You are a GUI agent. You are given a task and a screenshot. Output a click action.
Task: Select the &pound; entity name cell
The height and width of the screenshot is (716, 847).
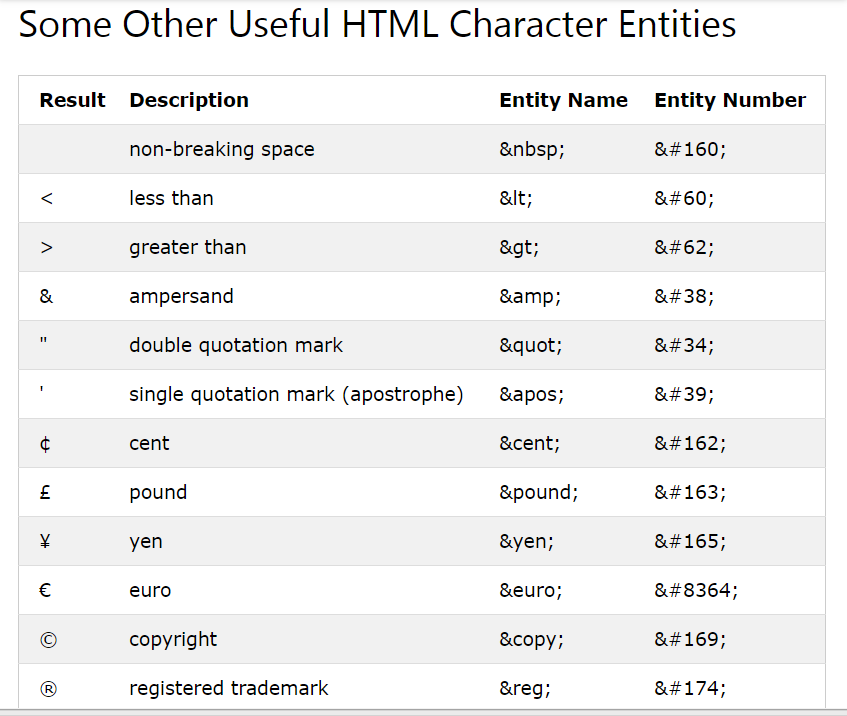[539, 492]
